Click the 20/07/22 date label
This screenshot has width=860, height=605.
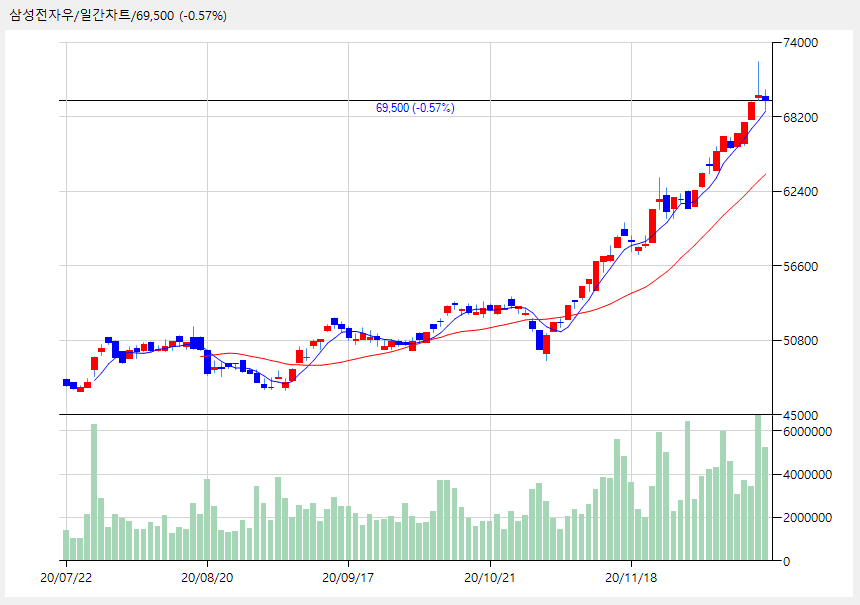click(x=66, y=578)
